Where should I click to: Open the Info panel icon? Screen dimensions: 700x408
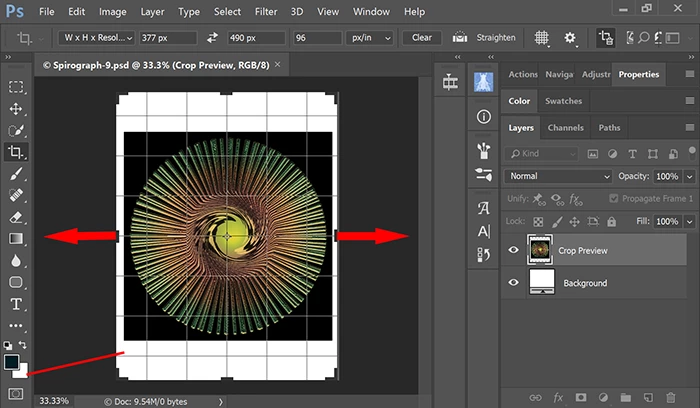coord(483,117)
